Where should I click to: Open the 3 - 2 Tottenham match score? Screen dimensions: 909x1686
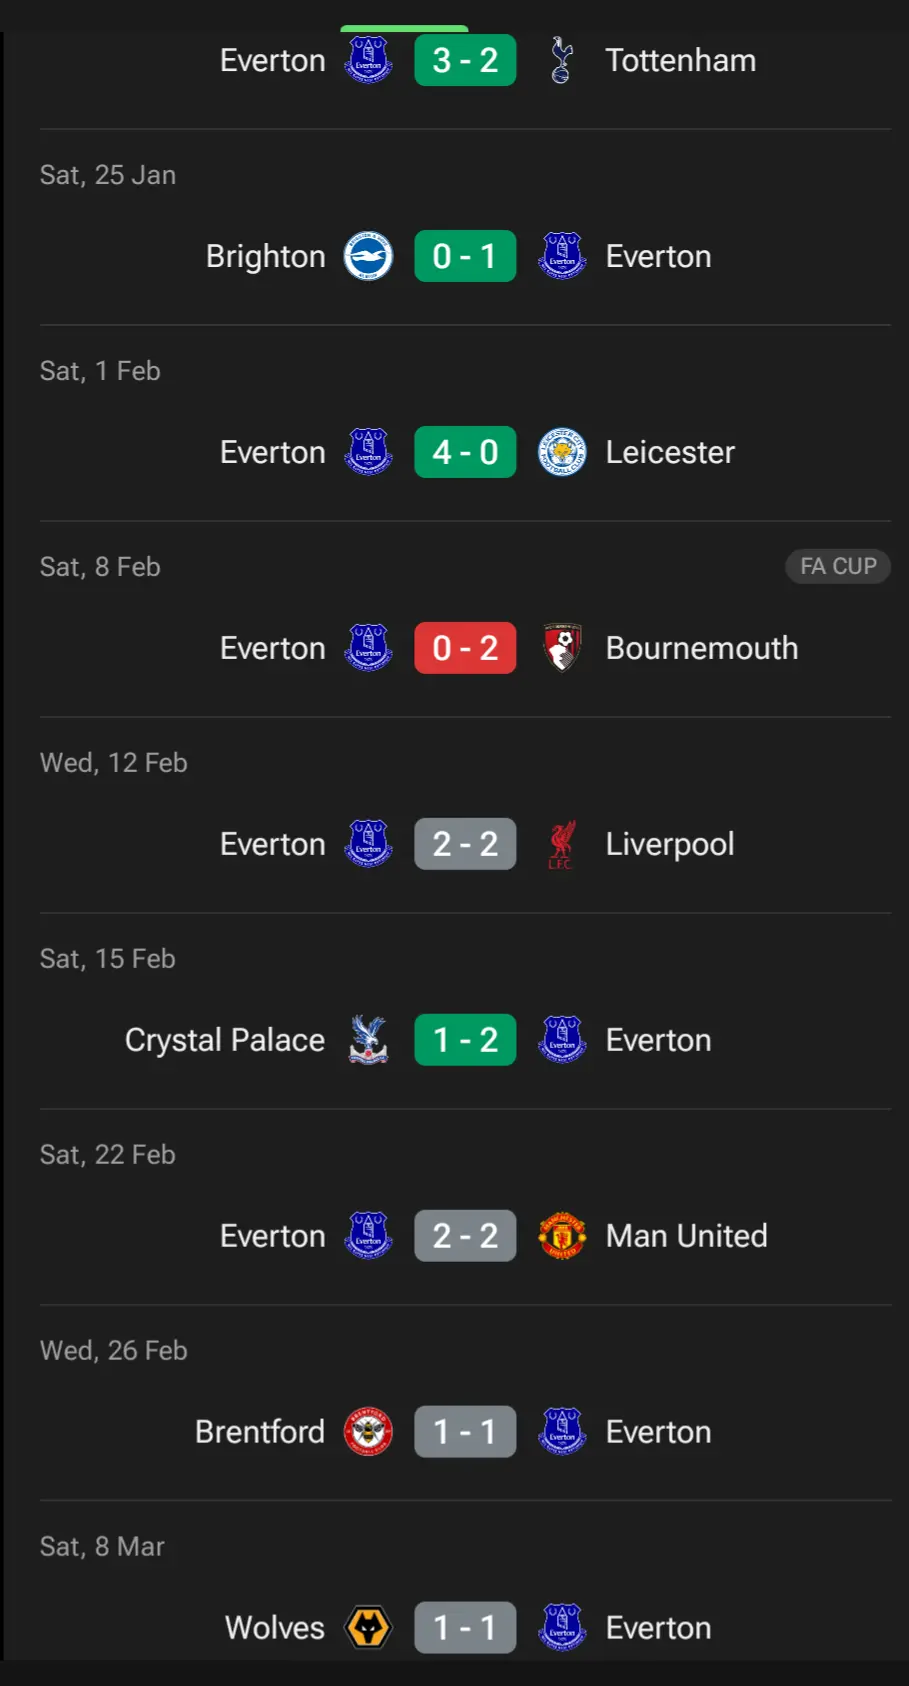click(465, 60)
